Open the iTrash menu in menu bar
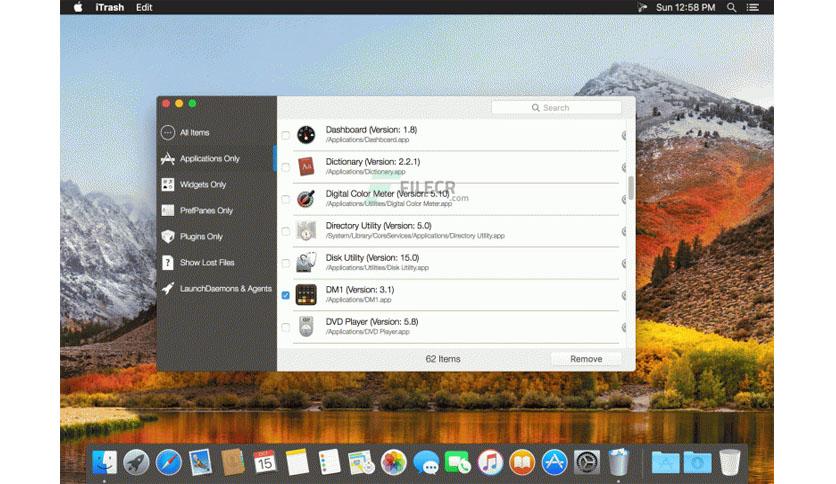The image size is (836, 484). pyautogui.click(x=110, y=7)
